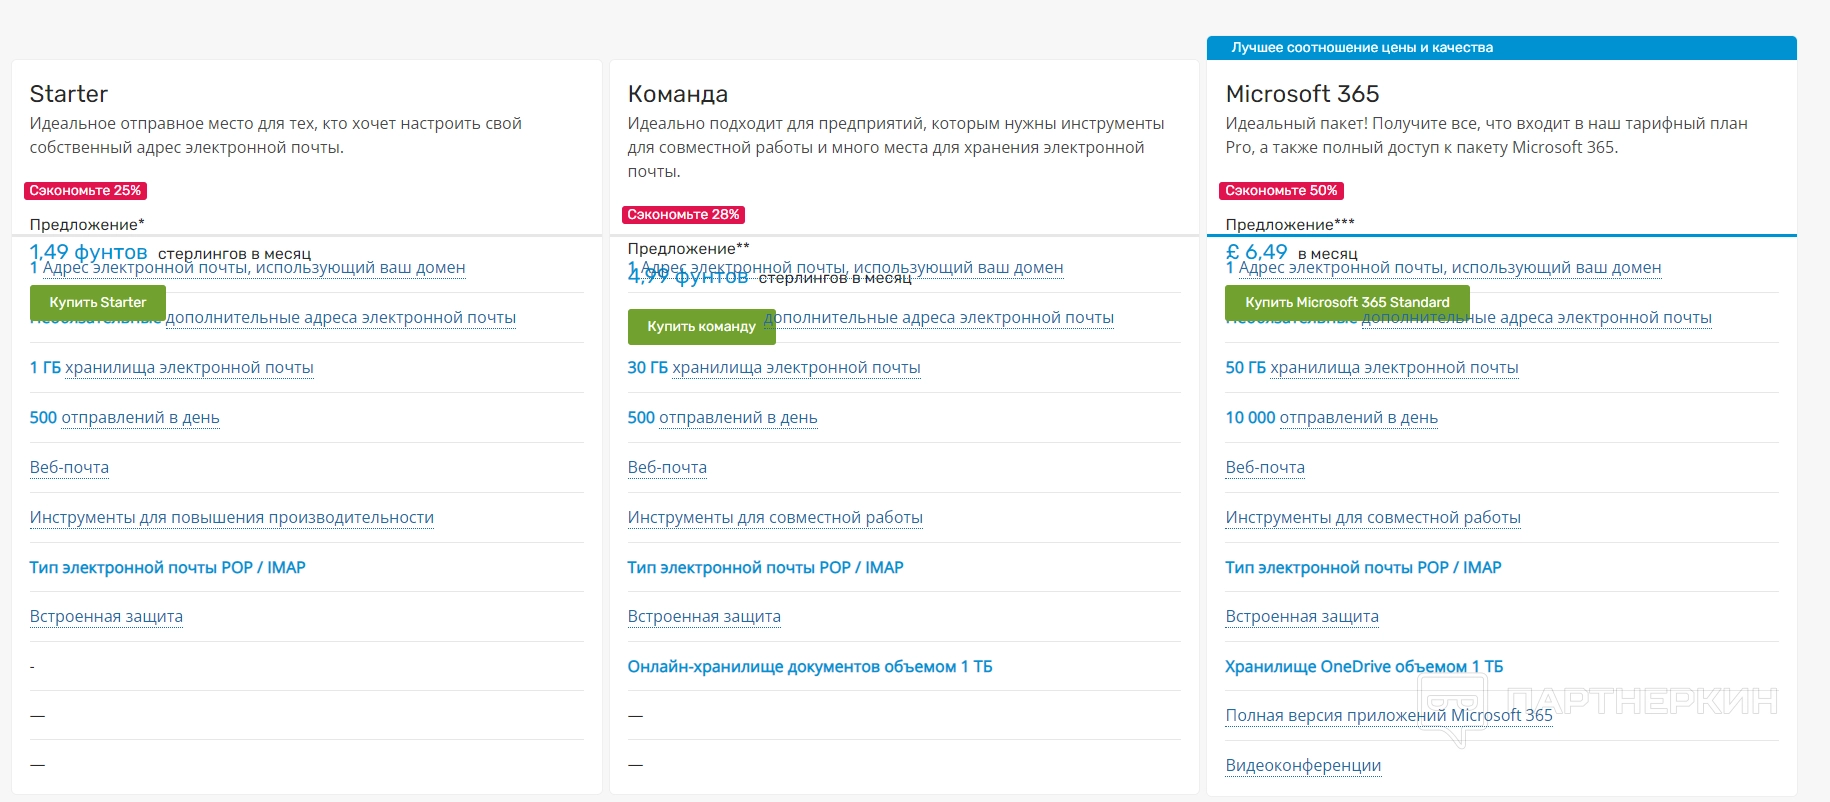The image size is (1830, 802).
Task: Open Полная версия приложений Microsoft 365 link
Action: pyautogui.click(x=1388, y=715)
